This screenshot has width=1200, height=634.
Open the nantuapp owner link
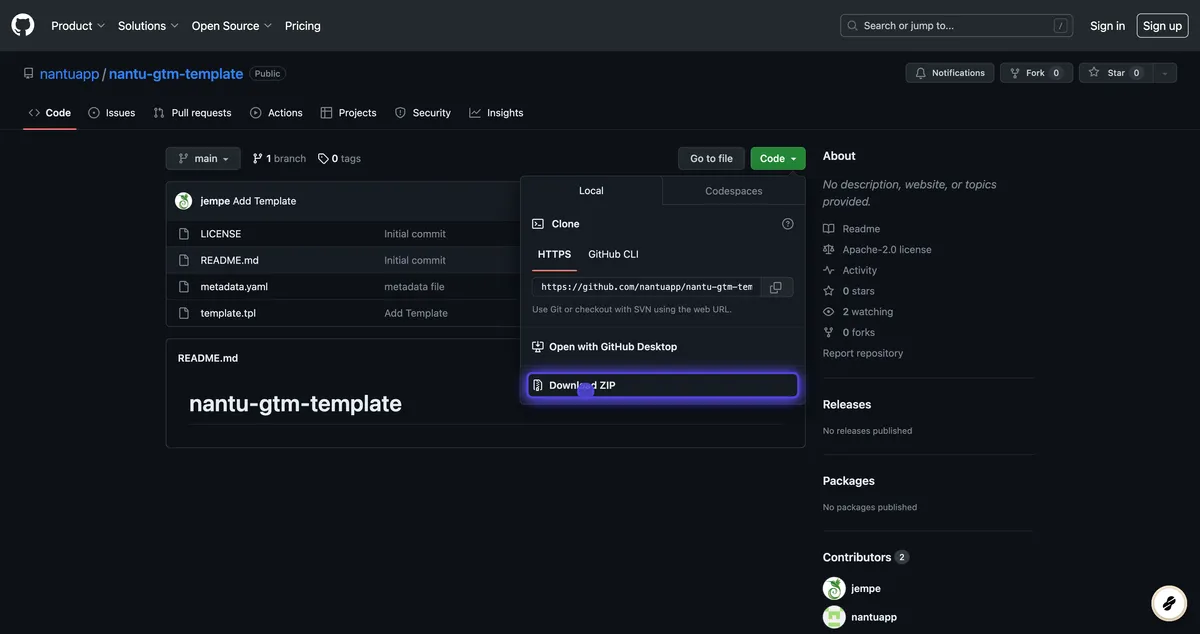(70, 74)
